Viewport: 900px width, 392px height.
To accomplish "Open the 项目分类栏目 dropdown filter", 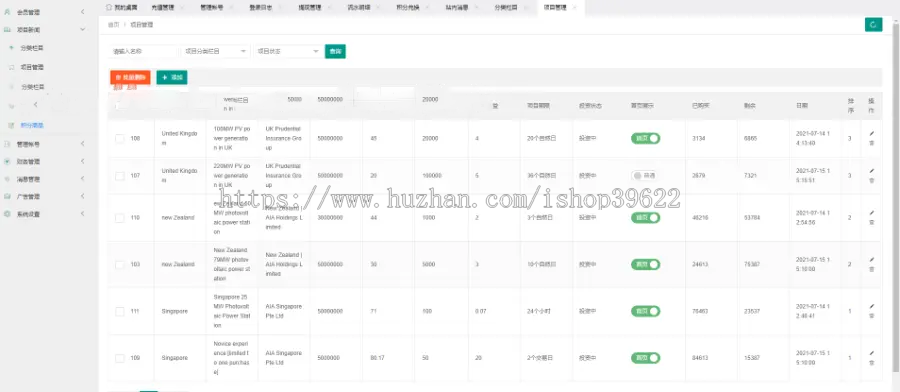I will [x=215, y=51].
